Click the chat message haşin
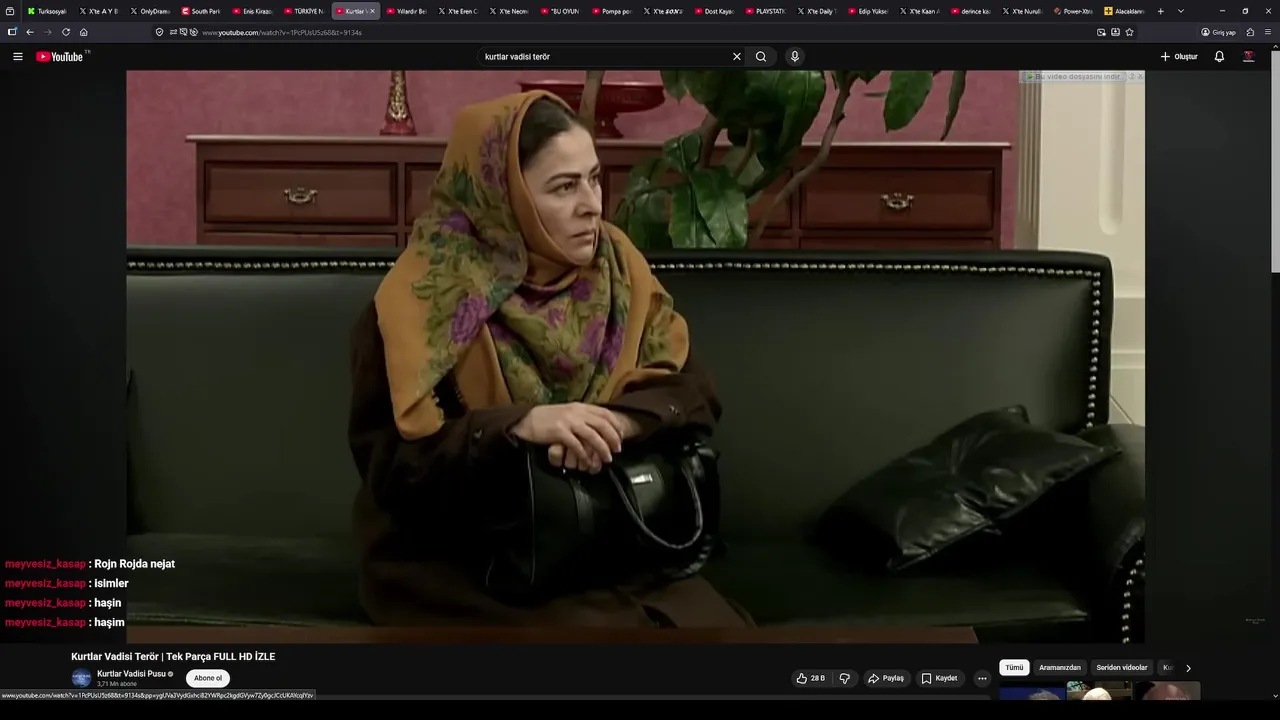Viewport: 1280px width, 720px height. pyautogui.click(x=107, y=603)
